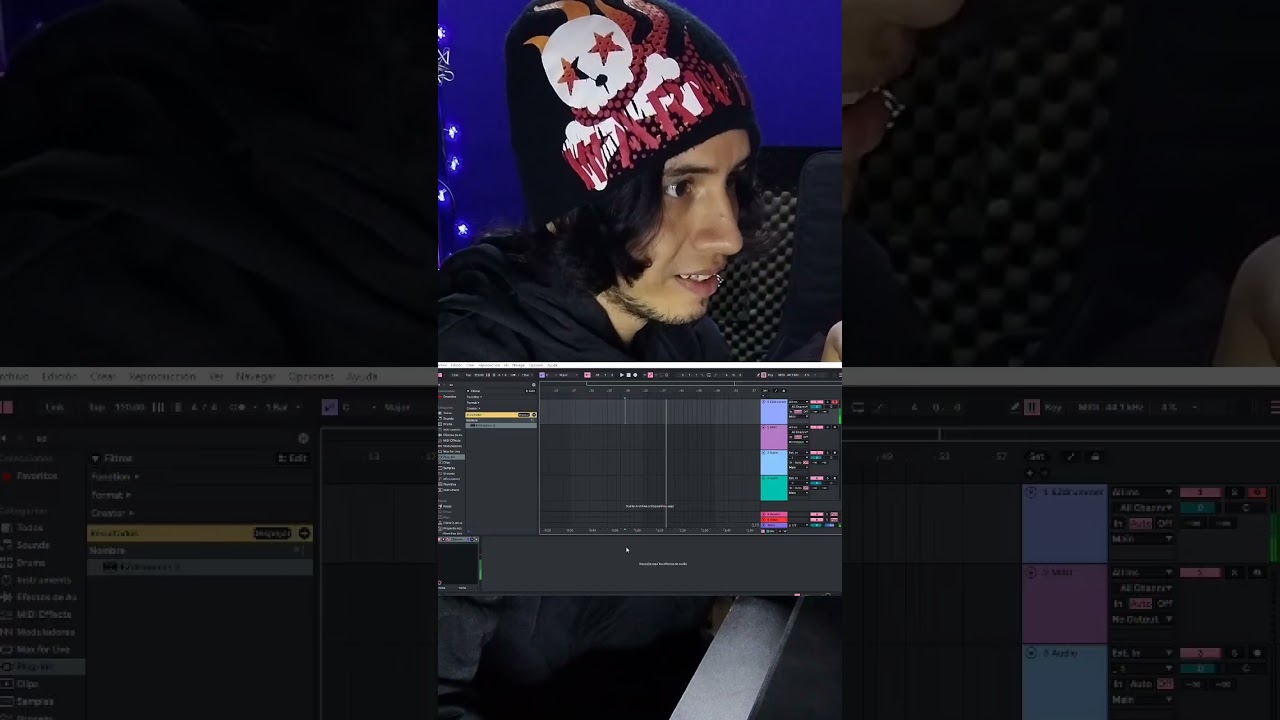Arm track 1 for recording
The width and height of the screenshot is (1280, 720).
pos(835,402)
